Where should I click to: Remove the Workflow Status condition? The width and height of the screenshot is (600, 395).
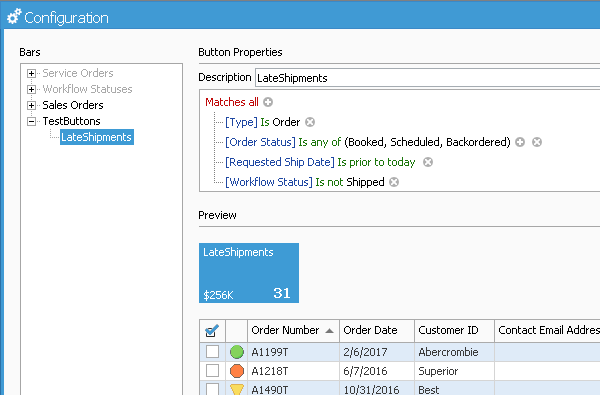[394, 182]
